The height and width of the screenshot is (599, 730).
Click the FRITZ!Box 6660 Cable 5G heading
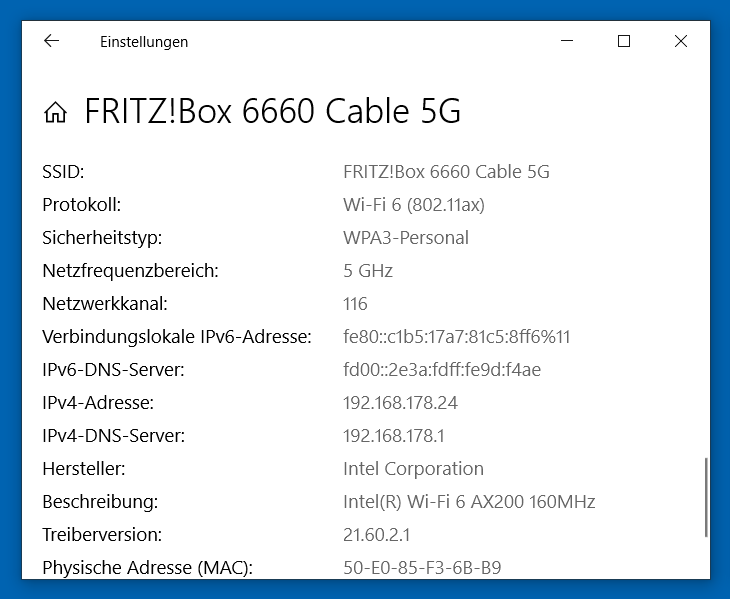click(272, 111)
